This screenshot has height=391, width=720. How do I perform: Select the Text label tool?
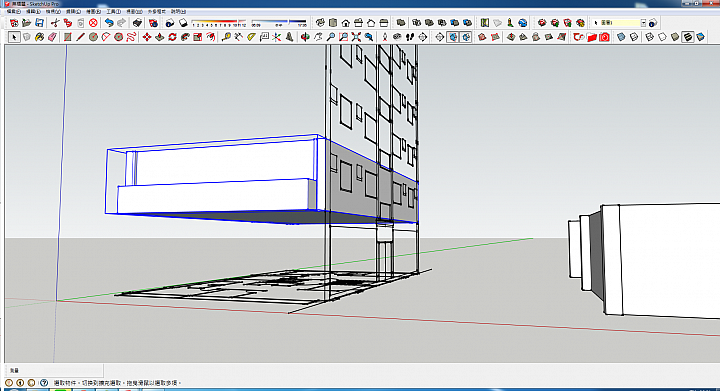click(x=264, y=37)
